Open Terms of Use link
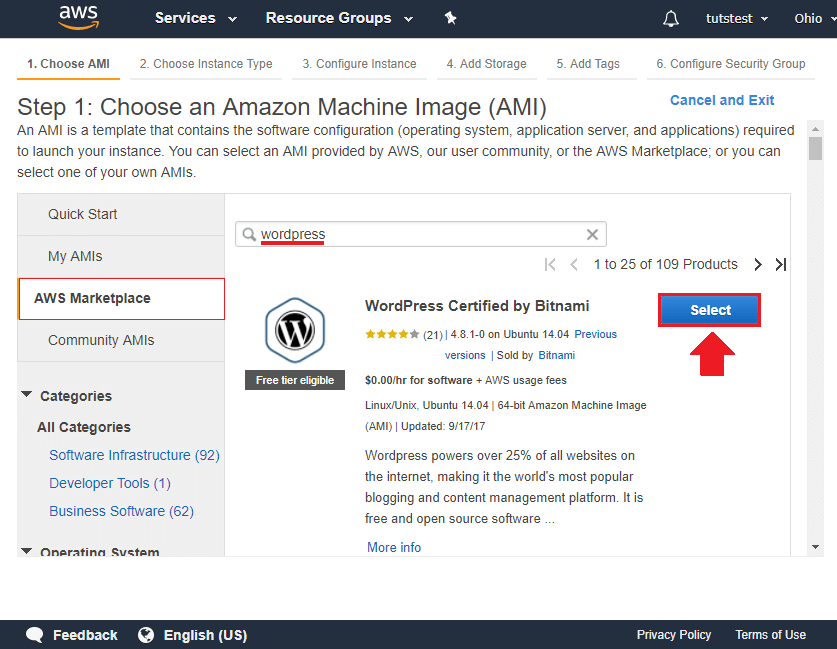The image size is (837, 649). 770,635
